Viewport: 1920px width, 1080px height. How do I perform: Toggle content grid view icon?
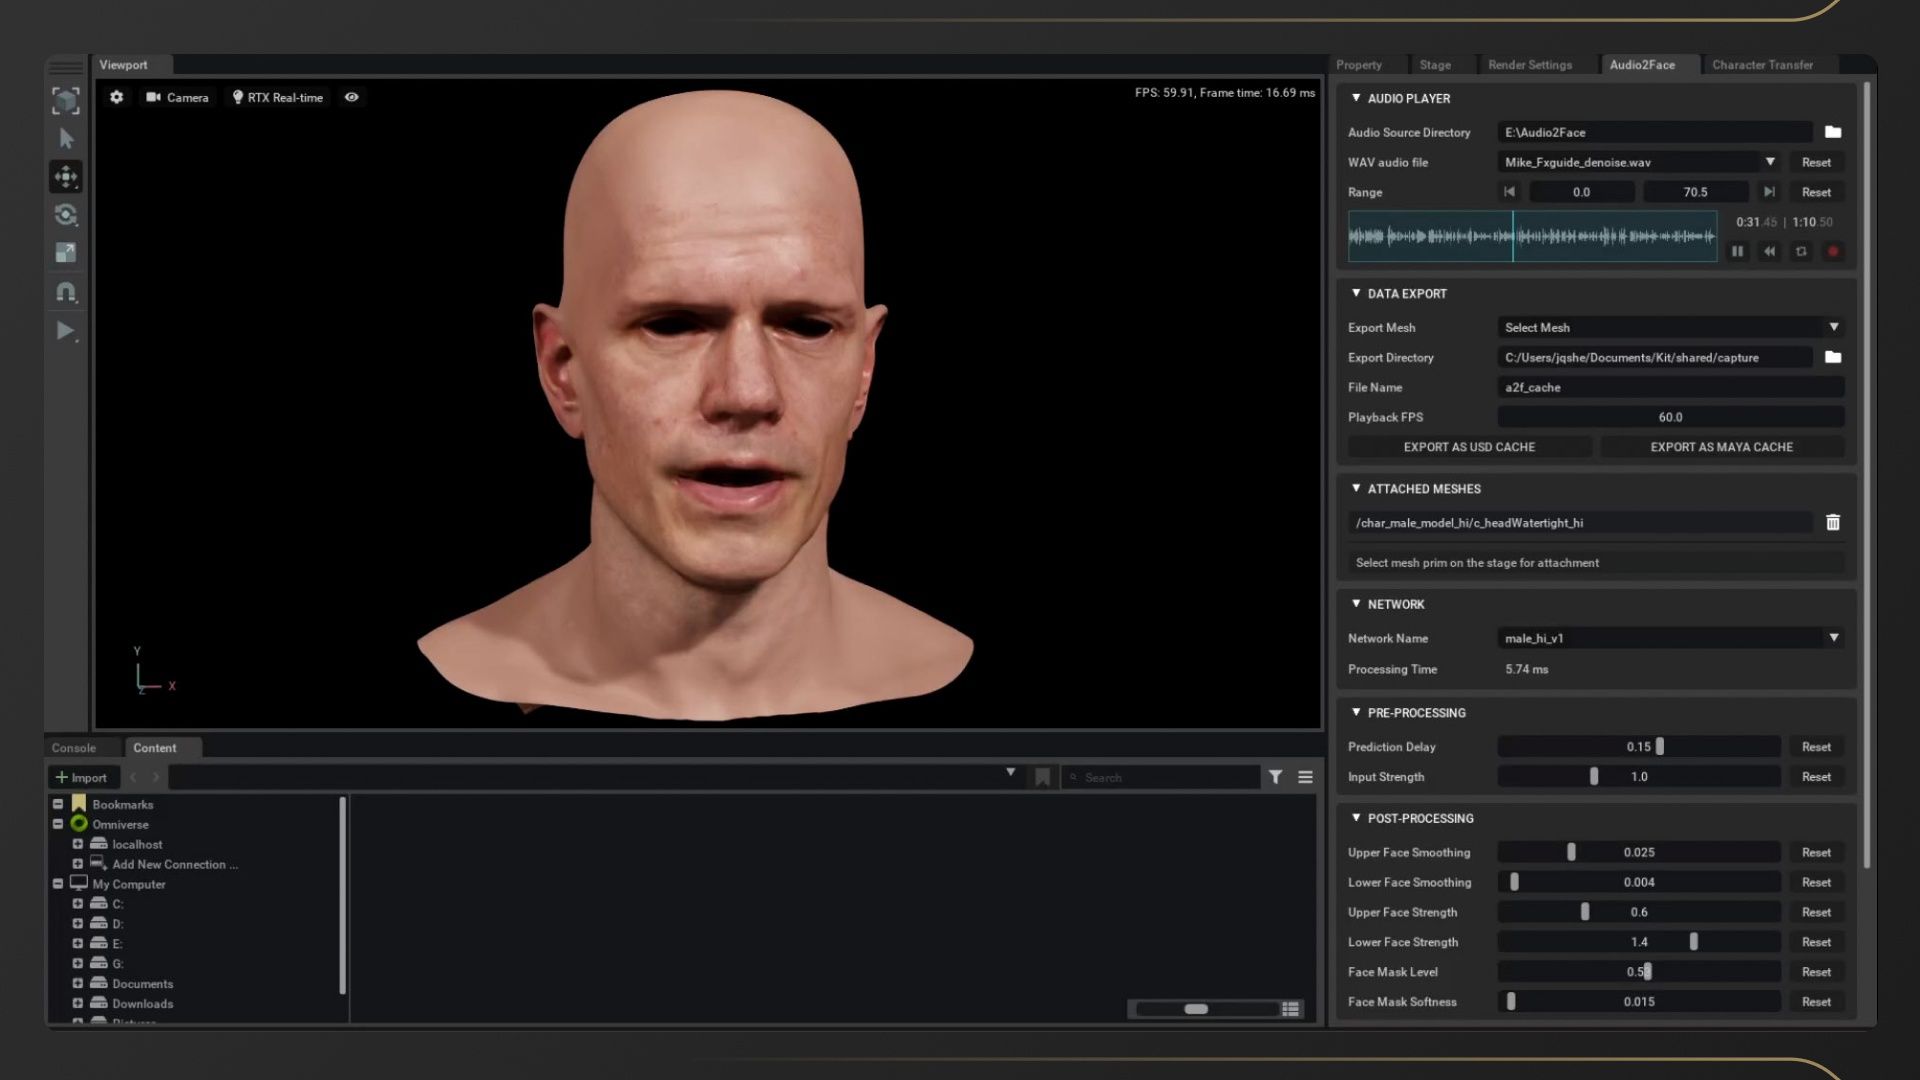[1291, 1009]
